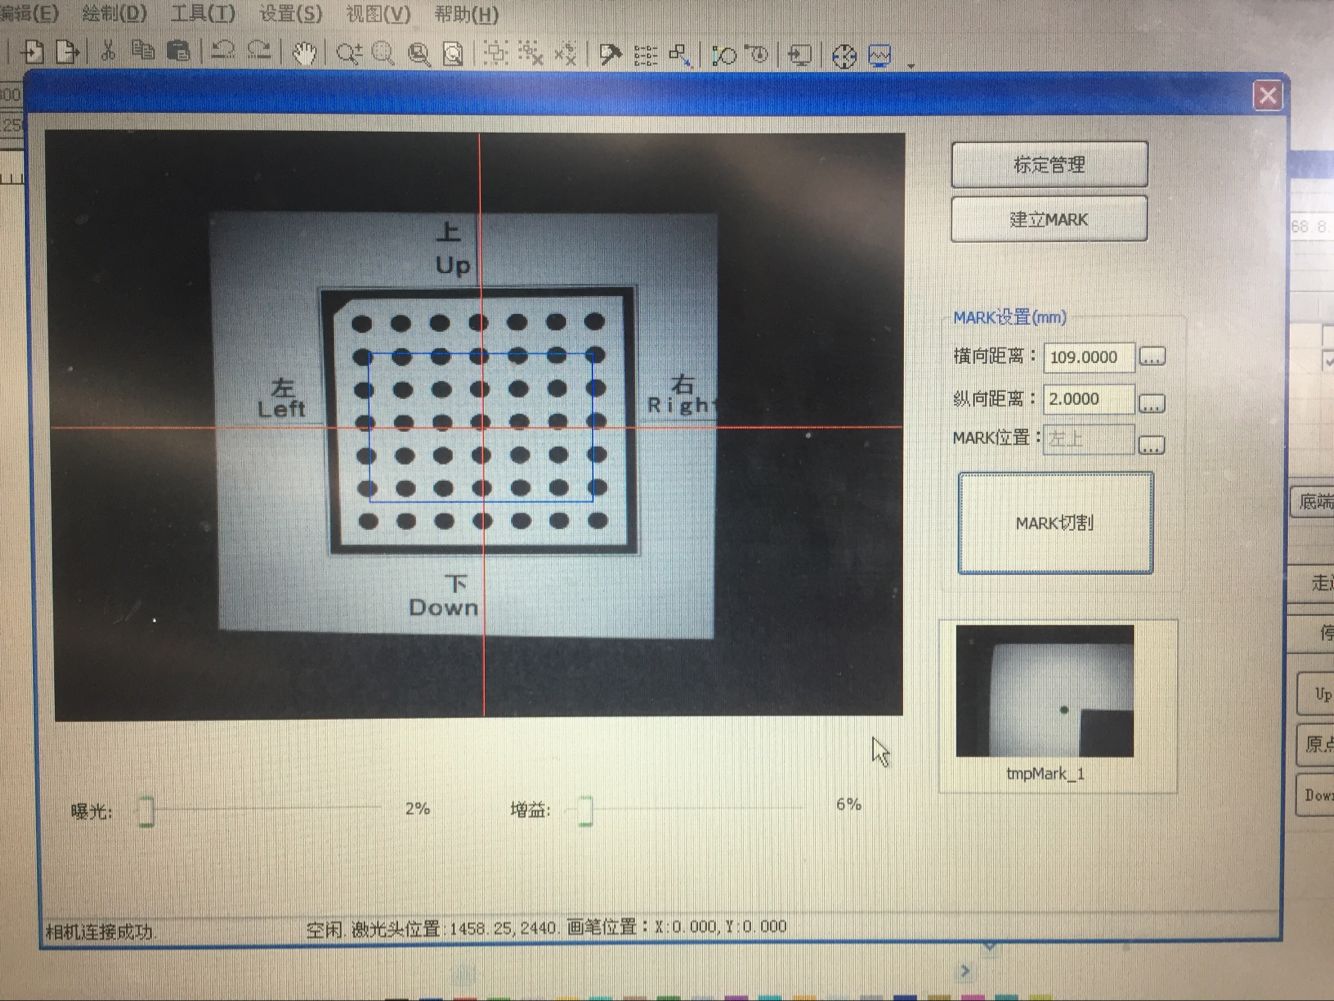The height and width of the screenshot is (1001, 1334).
Task: Click the 标定管理 button
Action: [x=1048, y=165]
